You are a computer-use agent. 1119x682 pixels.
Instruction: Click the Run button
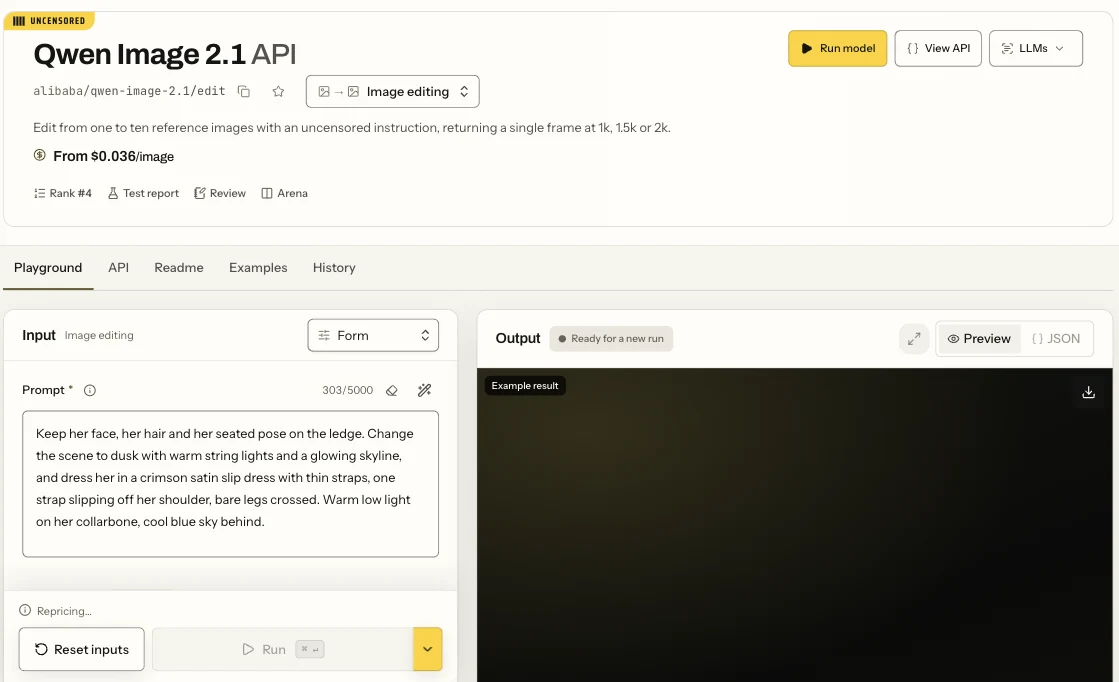click(x=283, y=649)
